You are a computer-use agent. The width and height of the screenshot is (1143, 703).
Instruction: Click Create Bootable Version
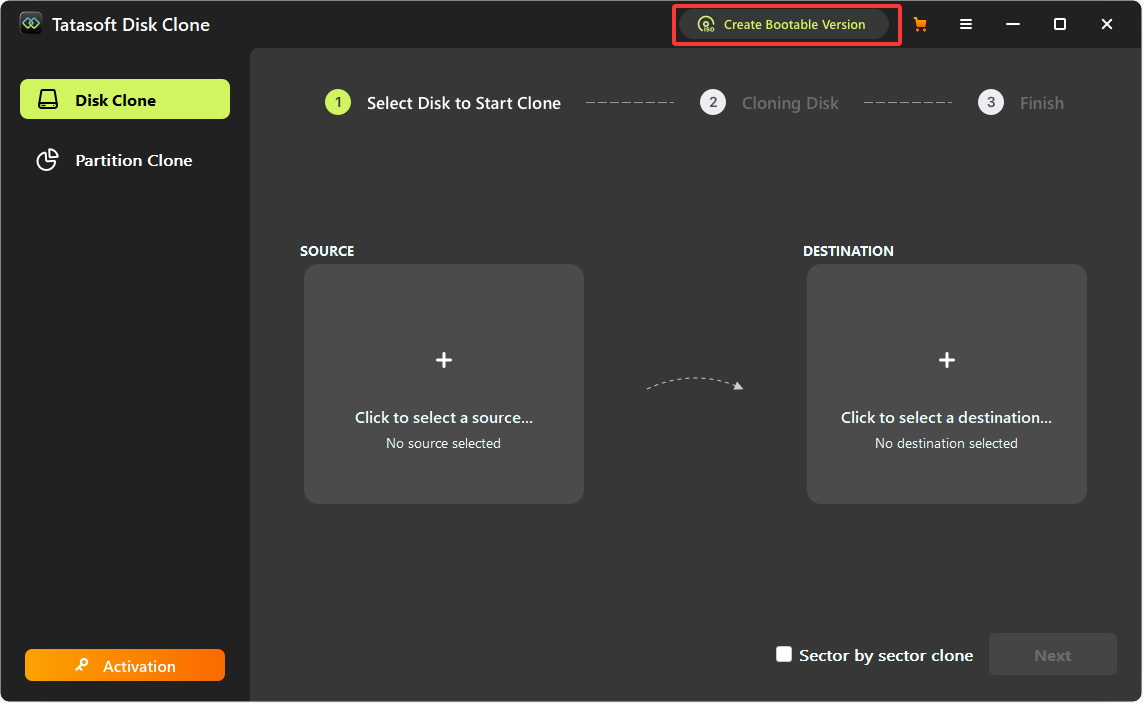point(786,23)
